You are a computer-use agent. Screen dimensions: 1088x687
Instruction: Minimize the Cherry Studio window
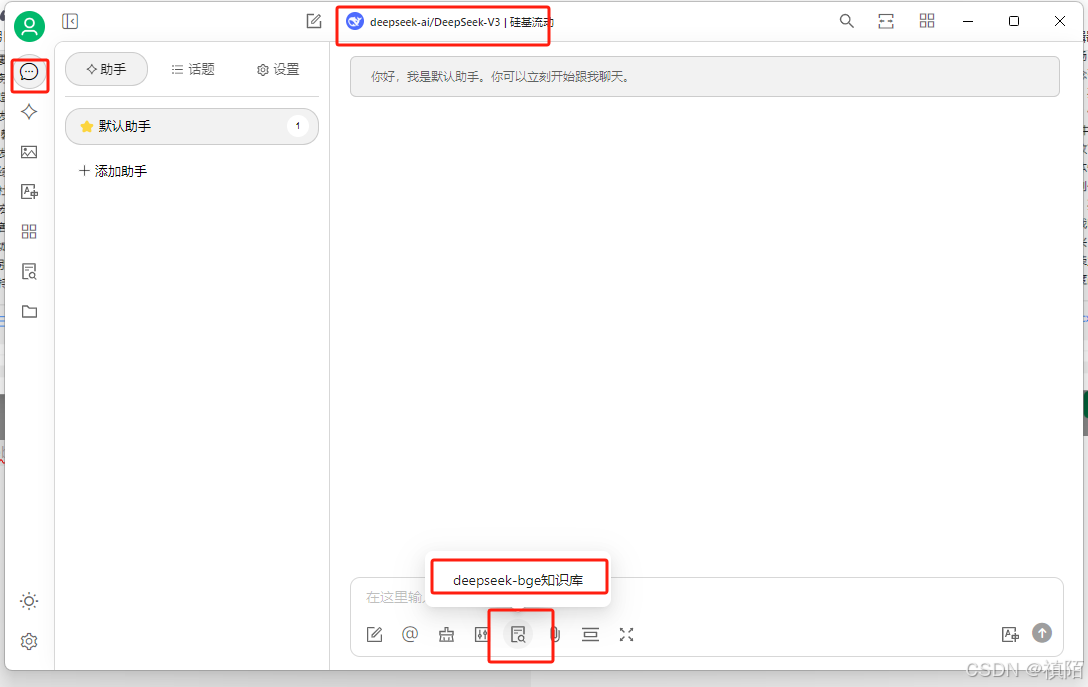tap(968, 22)
